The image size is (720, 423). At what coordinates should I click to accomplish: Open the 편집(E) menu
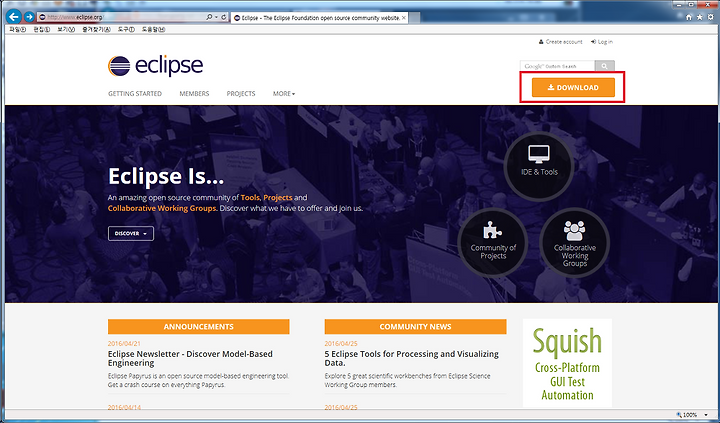tap(42, 29)
